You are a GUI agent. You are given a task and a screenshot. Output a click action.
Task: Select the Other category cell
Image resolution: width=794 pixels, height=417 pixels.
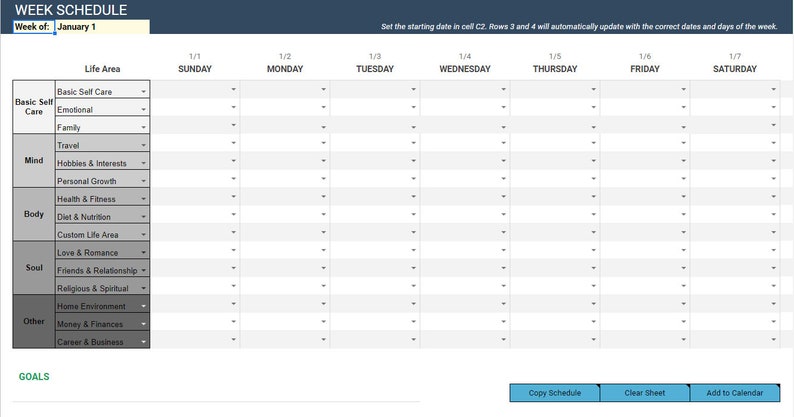click(x=34, y=321)
